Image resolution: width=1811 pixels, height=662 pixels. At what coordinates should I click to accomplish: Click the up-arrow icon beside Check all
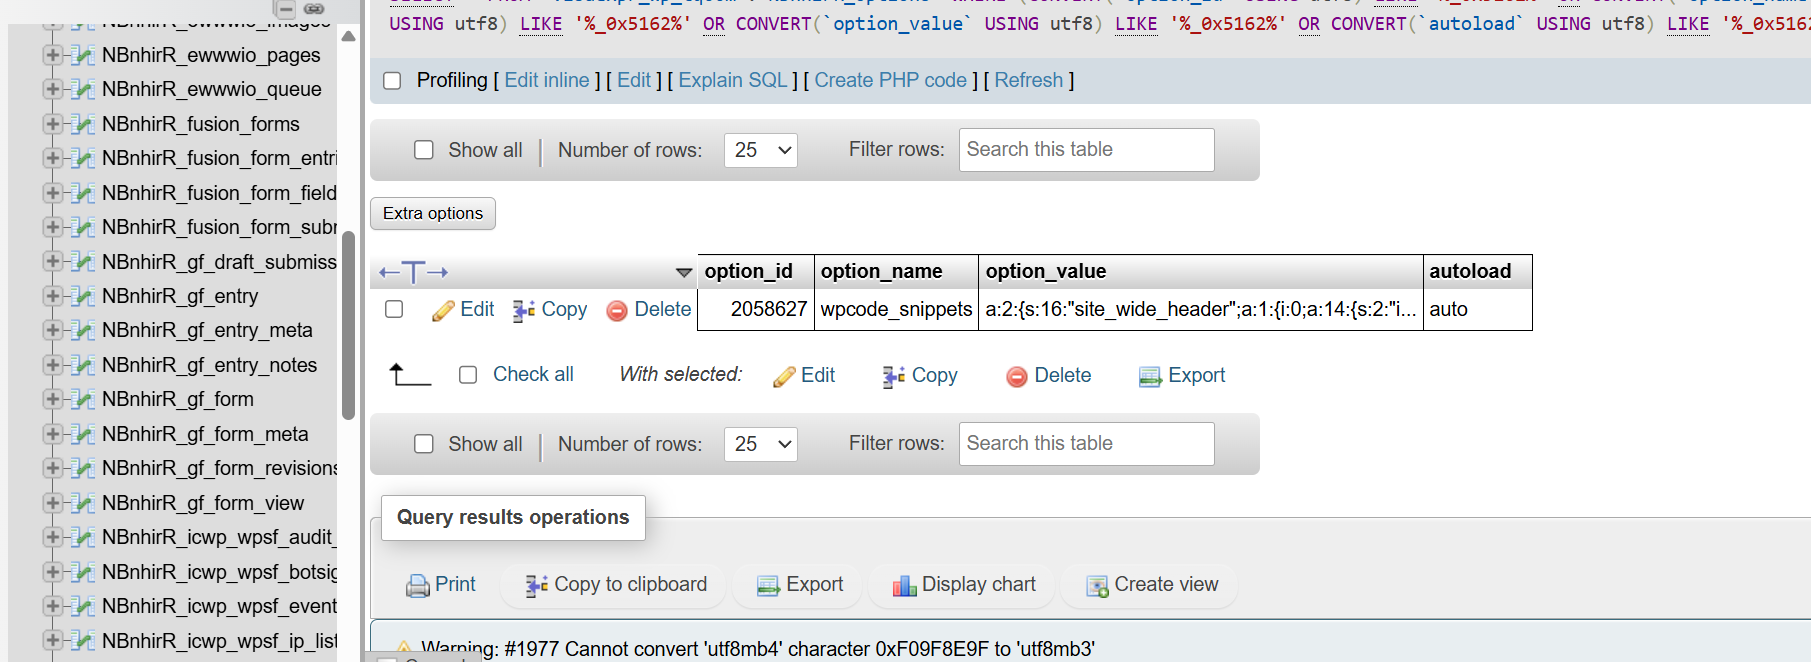409,375
